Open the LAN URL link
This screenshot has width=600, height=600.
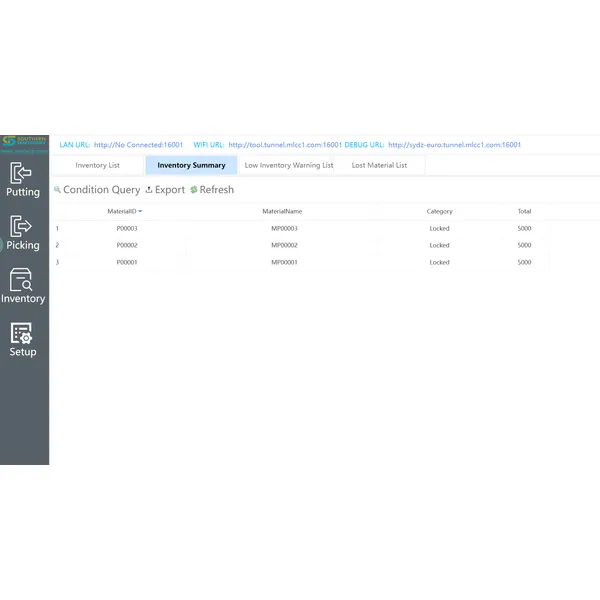tap(139, 145)
